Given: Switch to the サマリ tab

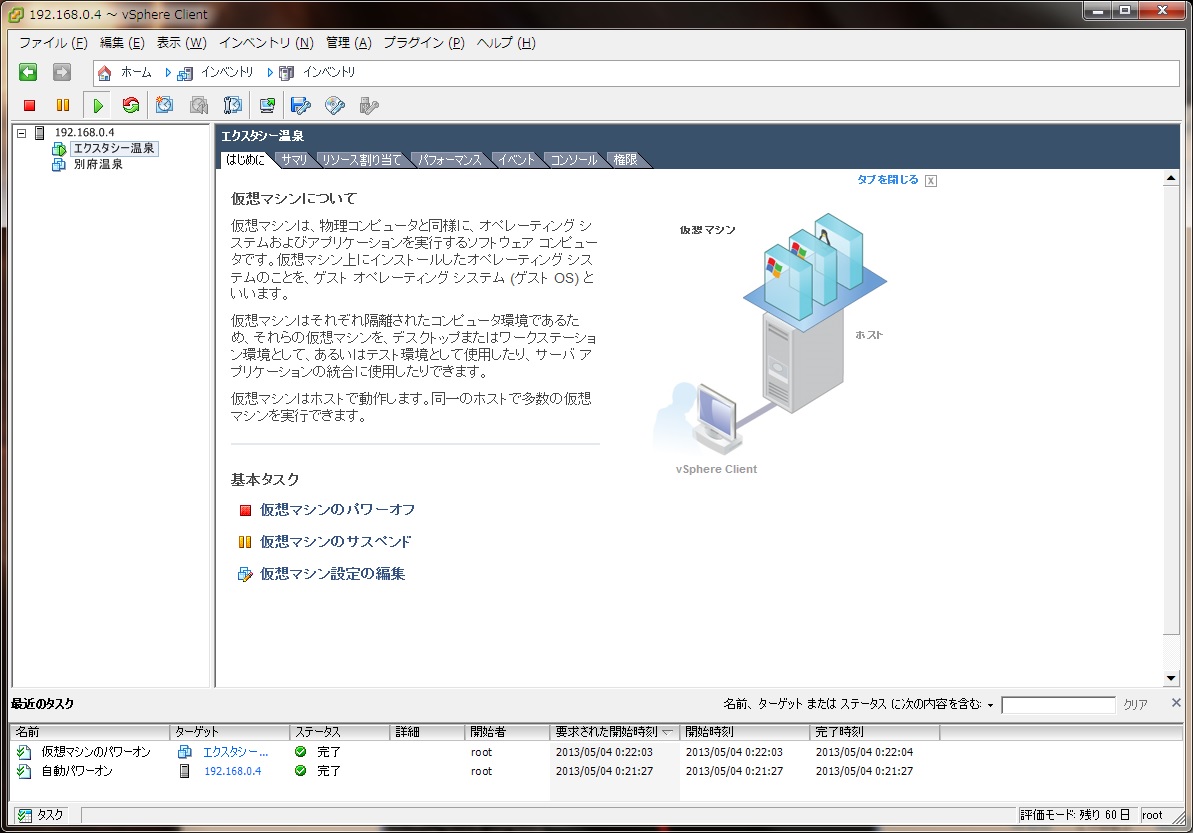Looking at the screenshot, I should tap(294, 160).
